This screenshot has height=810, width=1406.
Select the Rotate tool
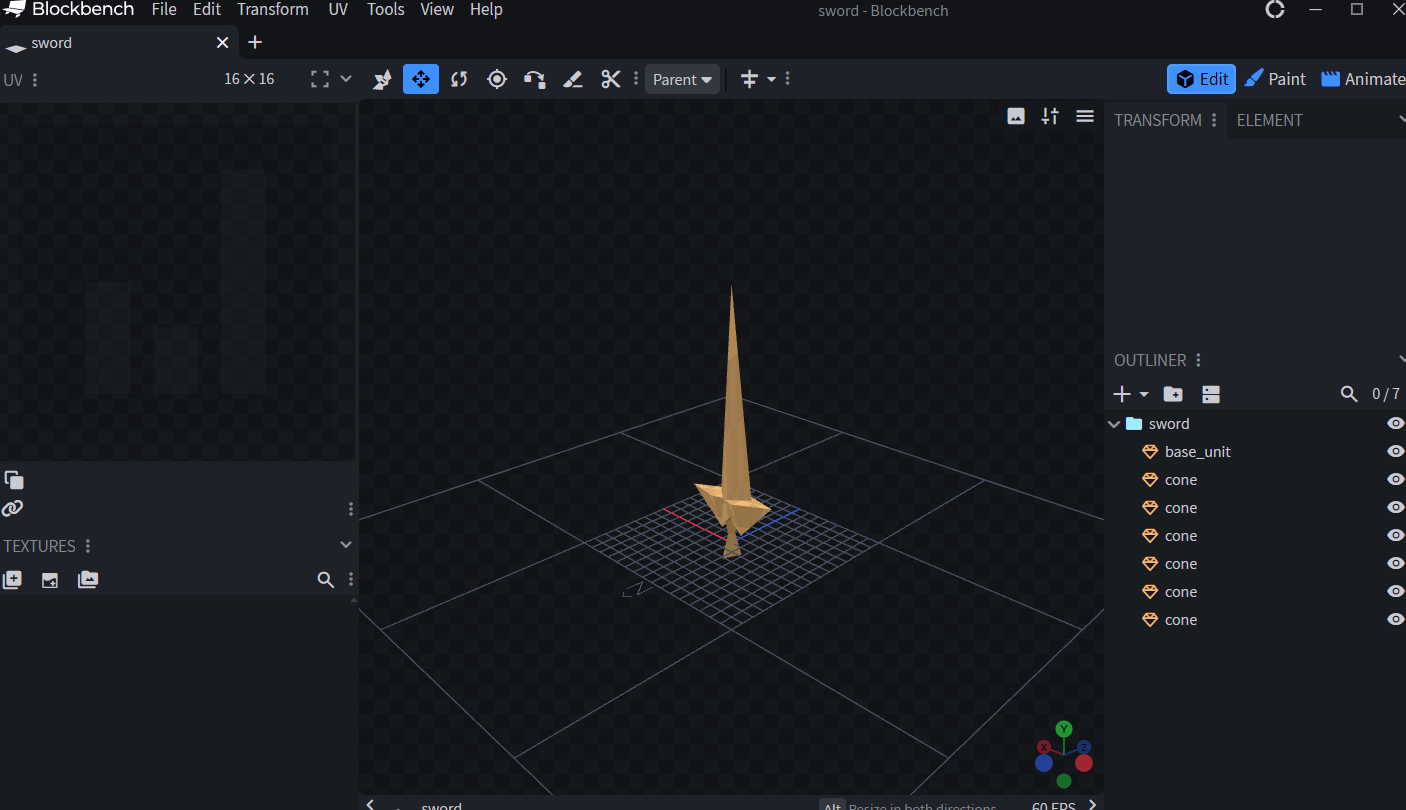pyautogui.click(x=459, y=79)
